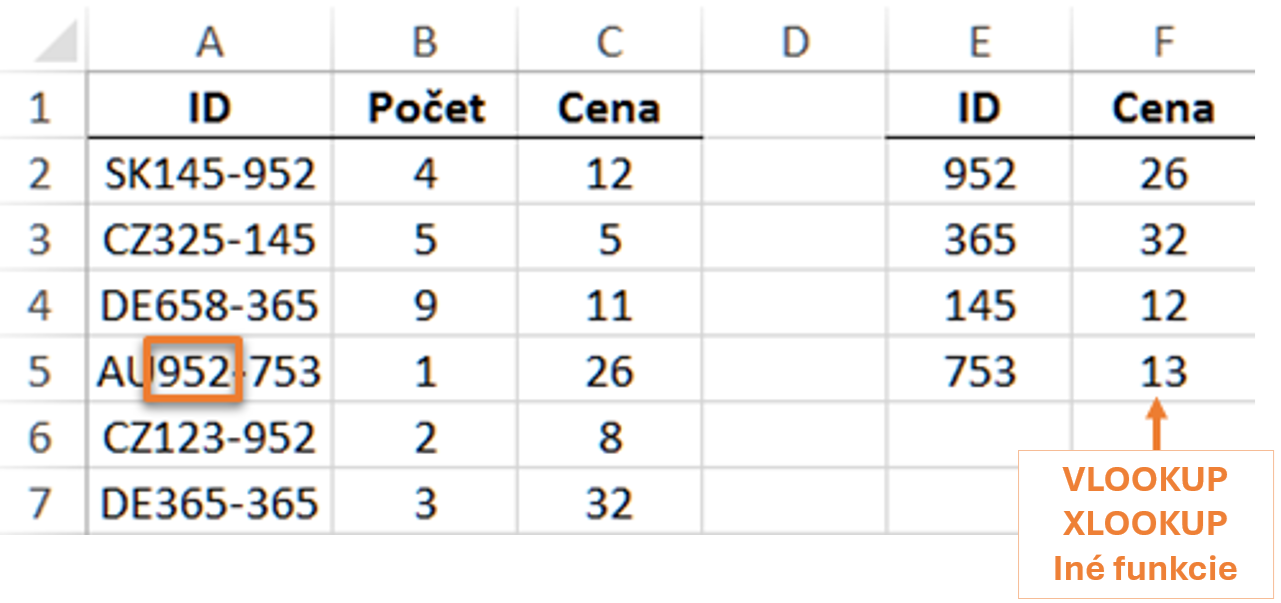Click cell containing AU952-753
Viewport: 1281px width, 603px height.
point(209,372)
